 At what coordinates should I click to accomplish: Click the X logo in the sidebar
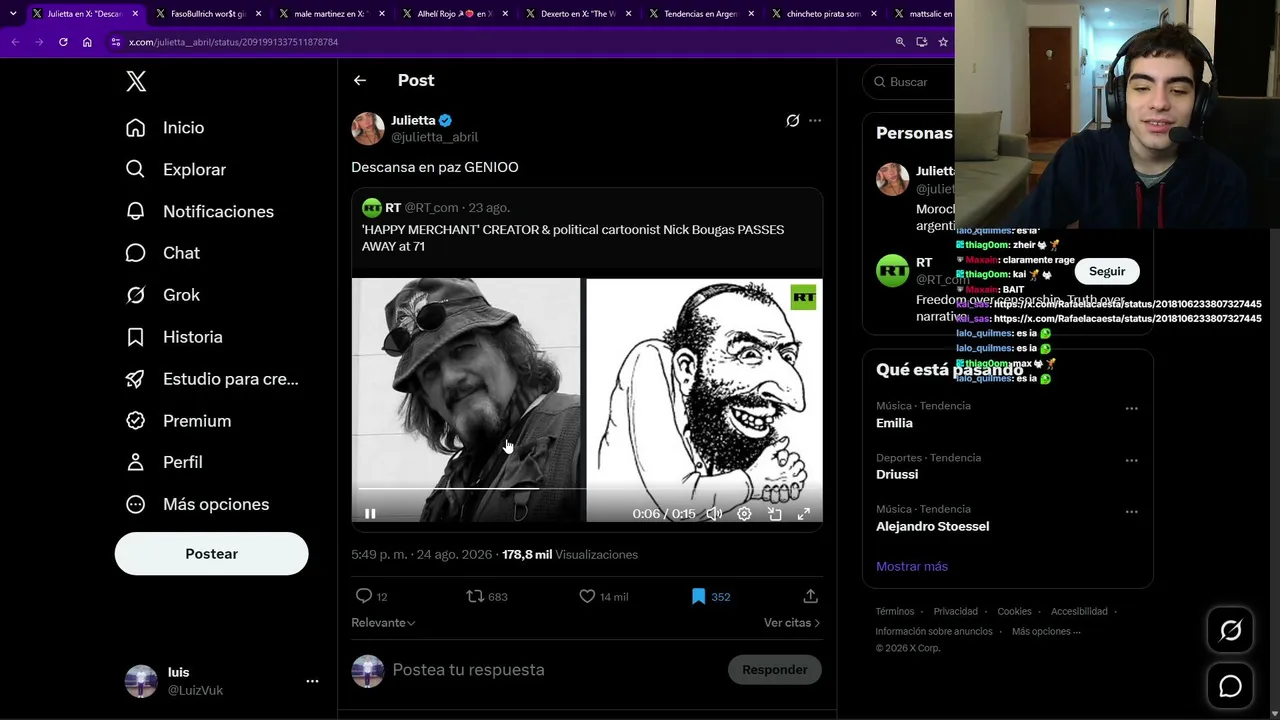click(136, 82)
